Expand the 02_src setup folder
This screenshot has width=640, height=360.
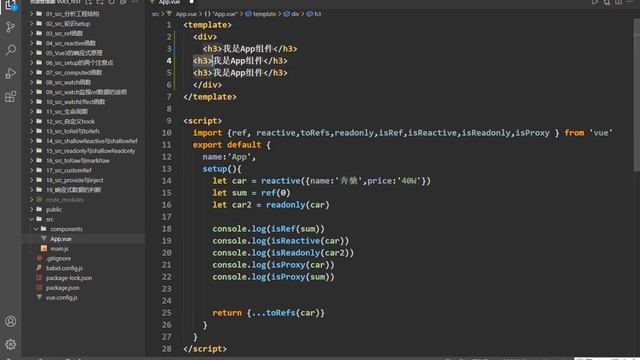click(31, 23)
